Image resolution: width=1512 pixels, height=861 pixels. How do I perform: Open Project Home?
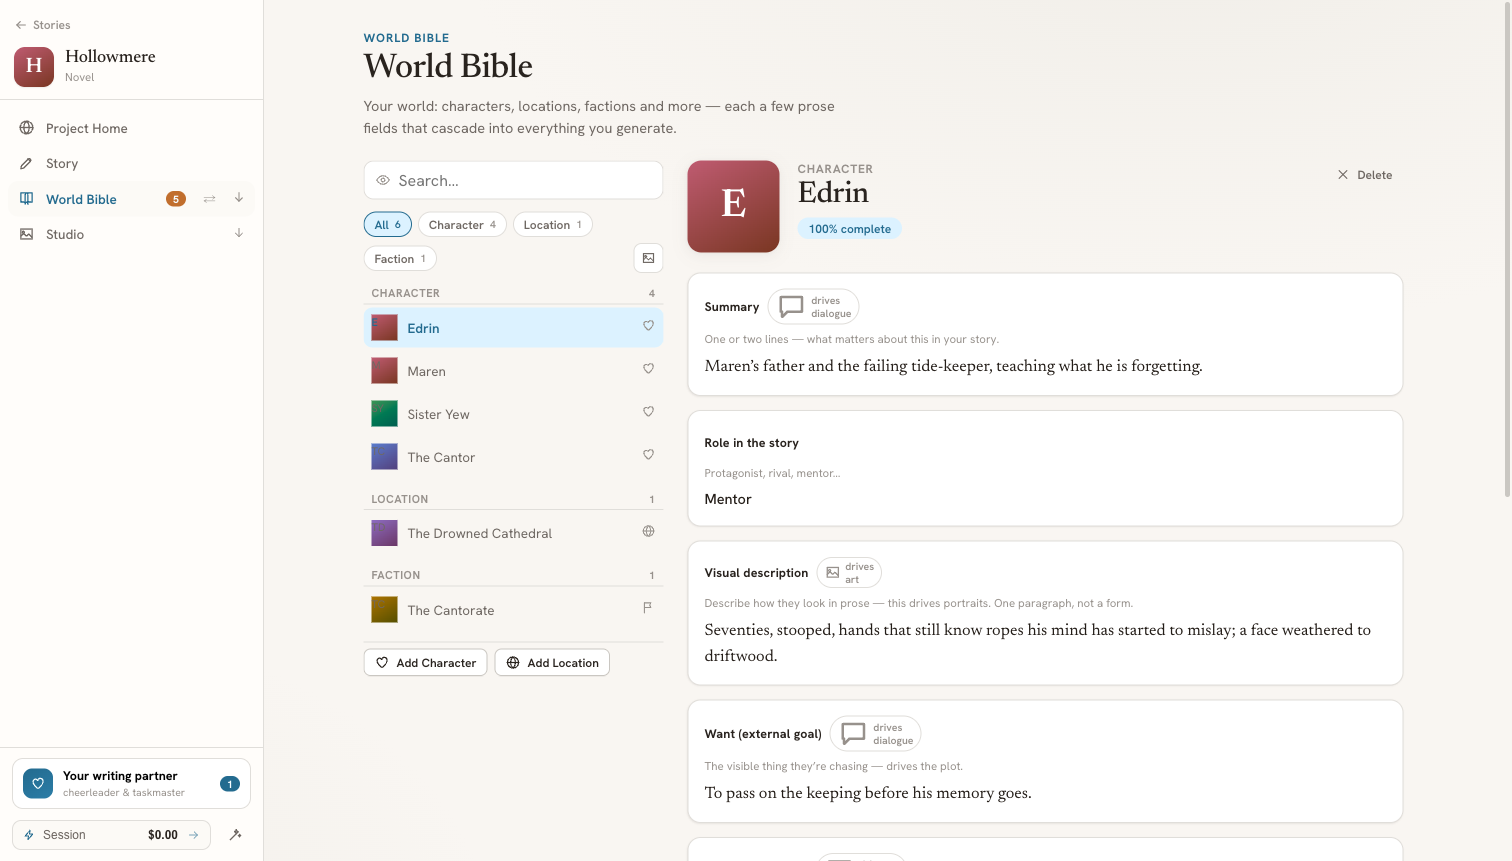click(x=131, y=128)
